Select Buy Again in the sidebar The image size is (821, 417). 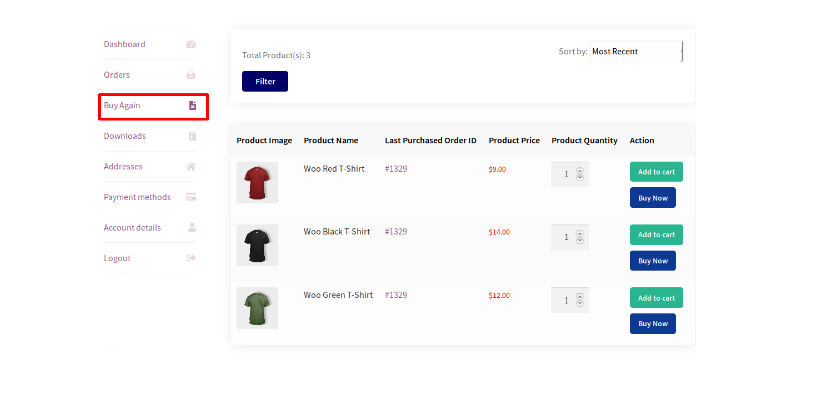tap(122, 105)
